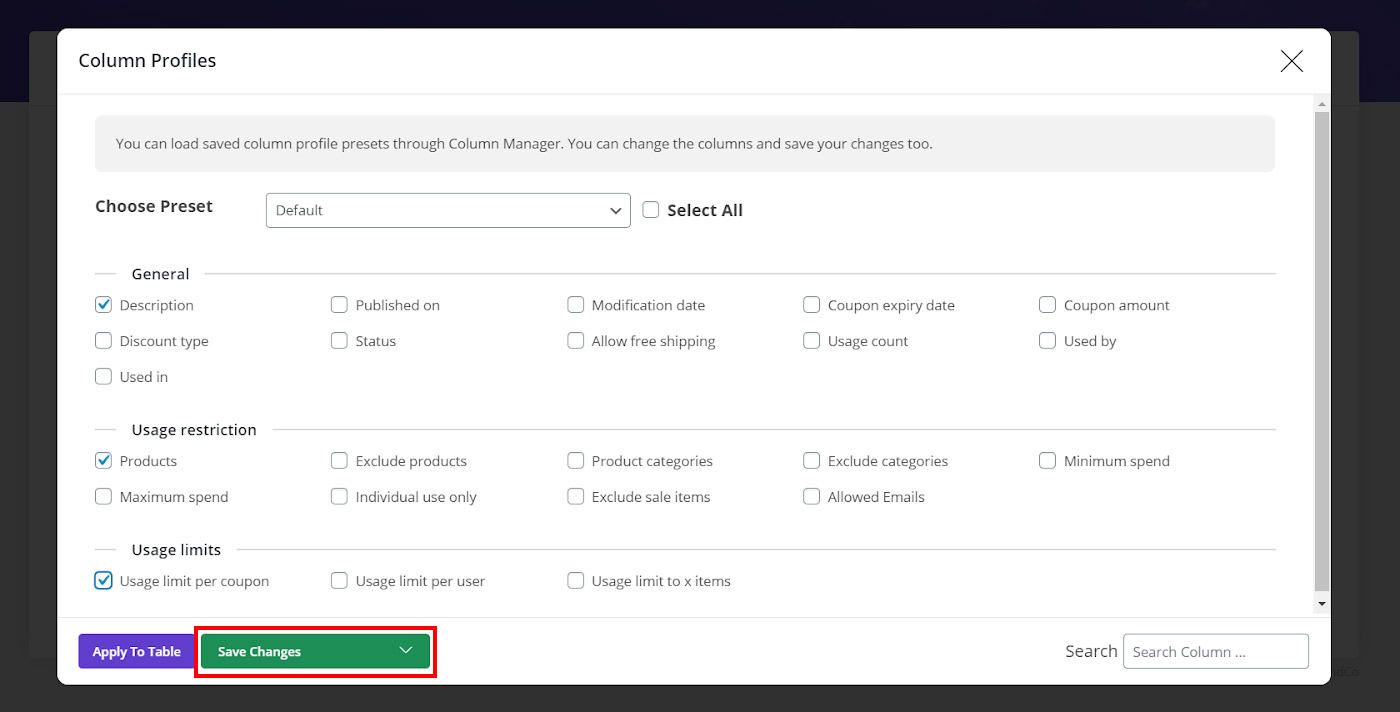The image size is (1400, 712).
Task: Check the Coupon amount box
Action: tap(1047, 305)
